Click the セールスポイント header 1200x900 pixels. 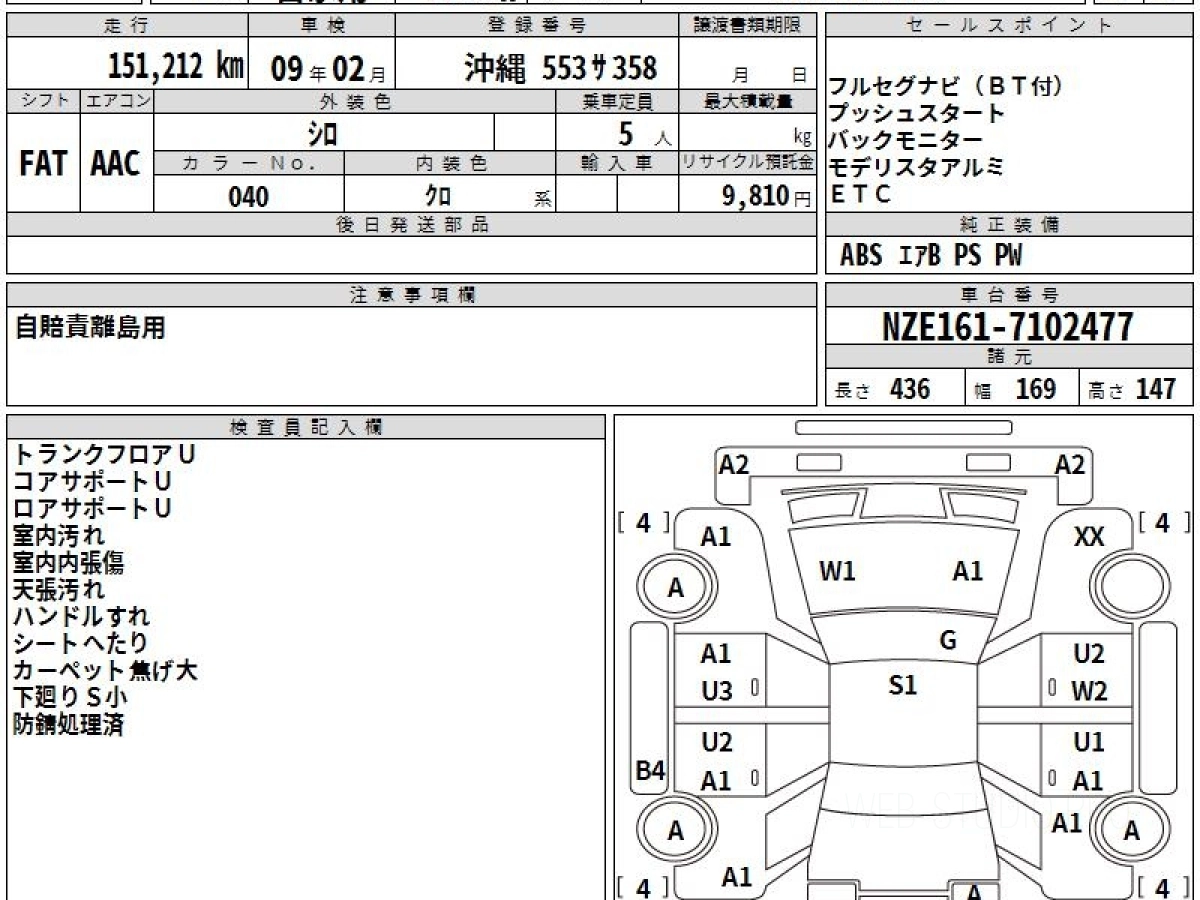[x=1009, y=25]
